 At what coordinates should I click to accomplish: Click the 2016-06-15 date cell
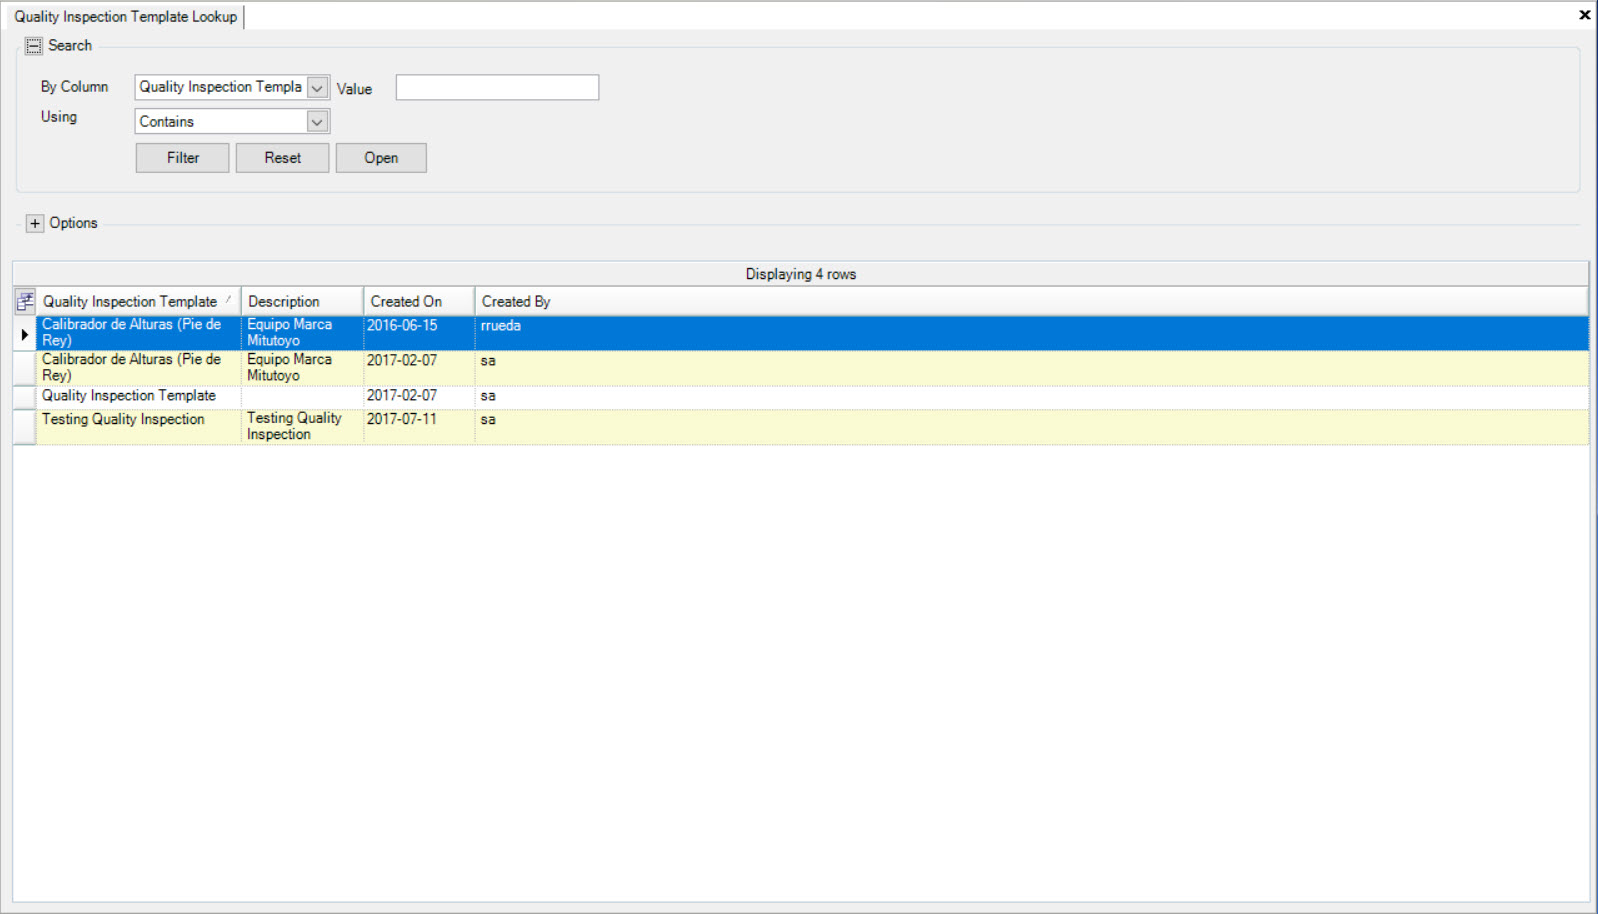point(419,333)
